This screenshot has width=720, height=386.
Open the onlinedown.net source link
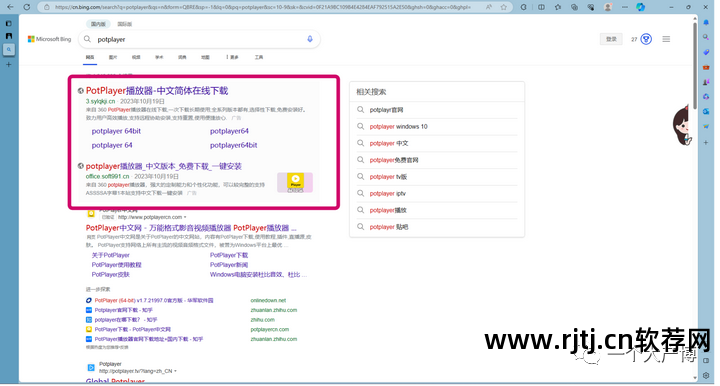[x=268, y=301]
